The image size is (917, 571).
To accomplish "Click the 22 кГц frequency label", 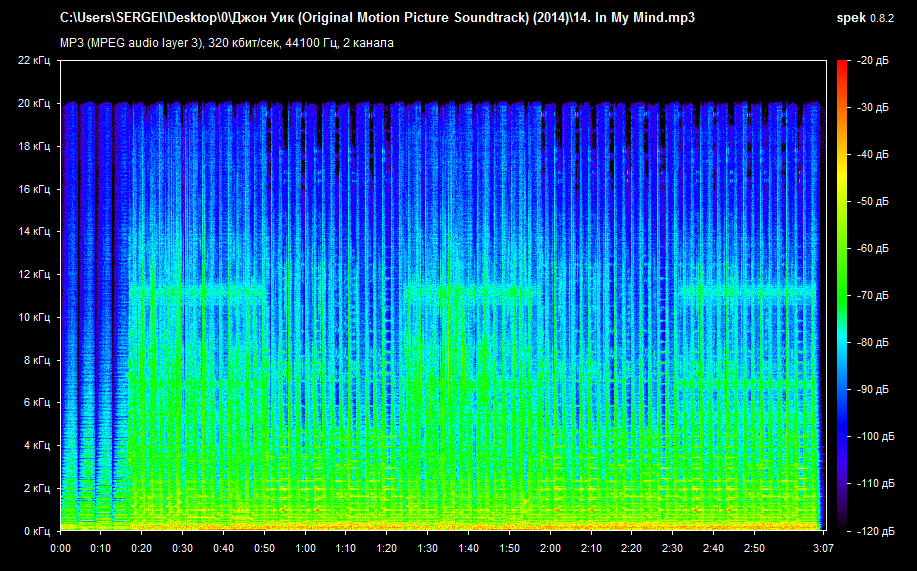I will tap(33, 61).
